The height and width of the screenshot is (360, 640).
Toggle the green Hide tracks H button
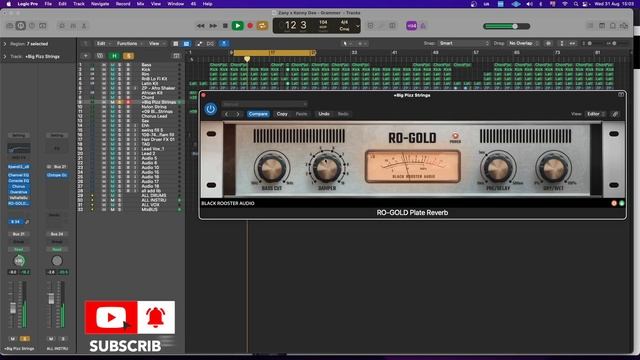[x=114, y=56]
